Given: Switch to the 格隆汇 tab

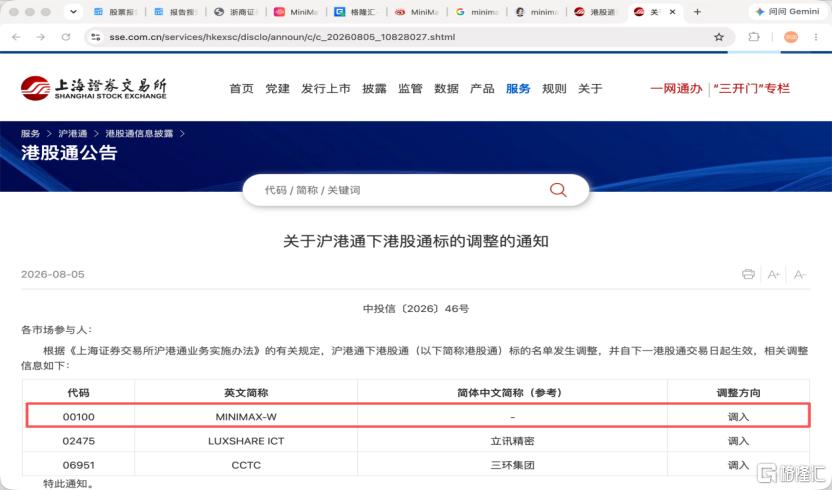Looking at the screenshot, I should [356, 12].
